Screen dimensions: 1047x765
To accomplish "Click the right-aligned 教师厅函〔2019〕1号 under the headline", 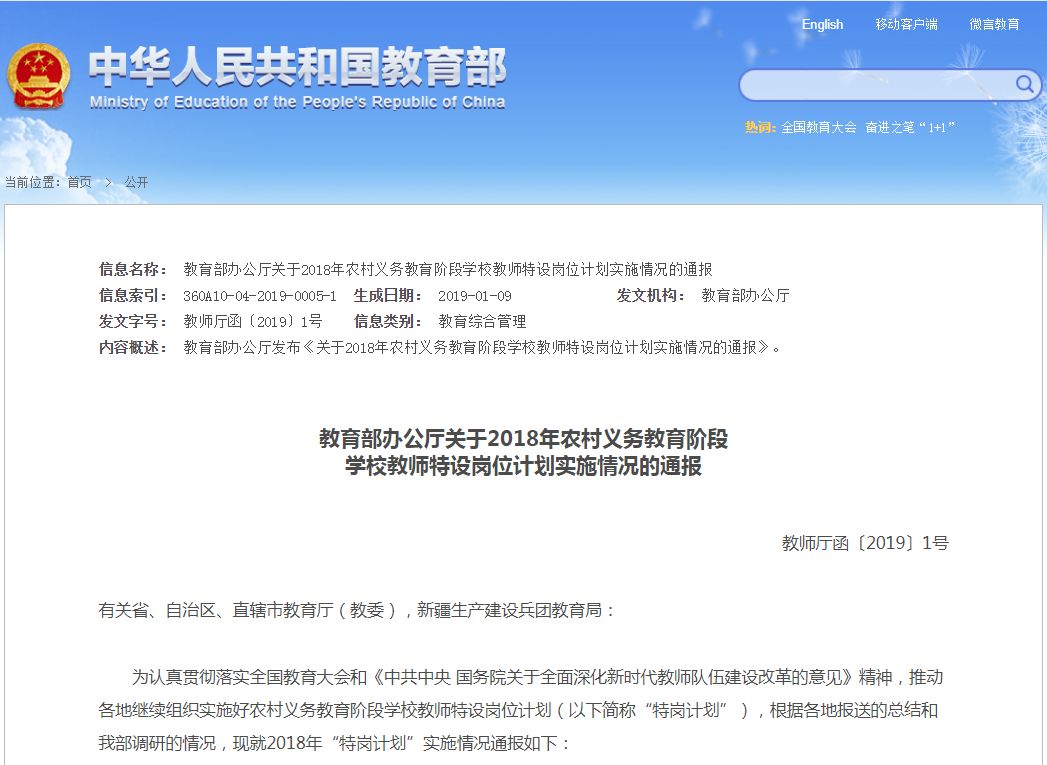I will [x=865, y=543].
